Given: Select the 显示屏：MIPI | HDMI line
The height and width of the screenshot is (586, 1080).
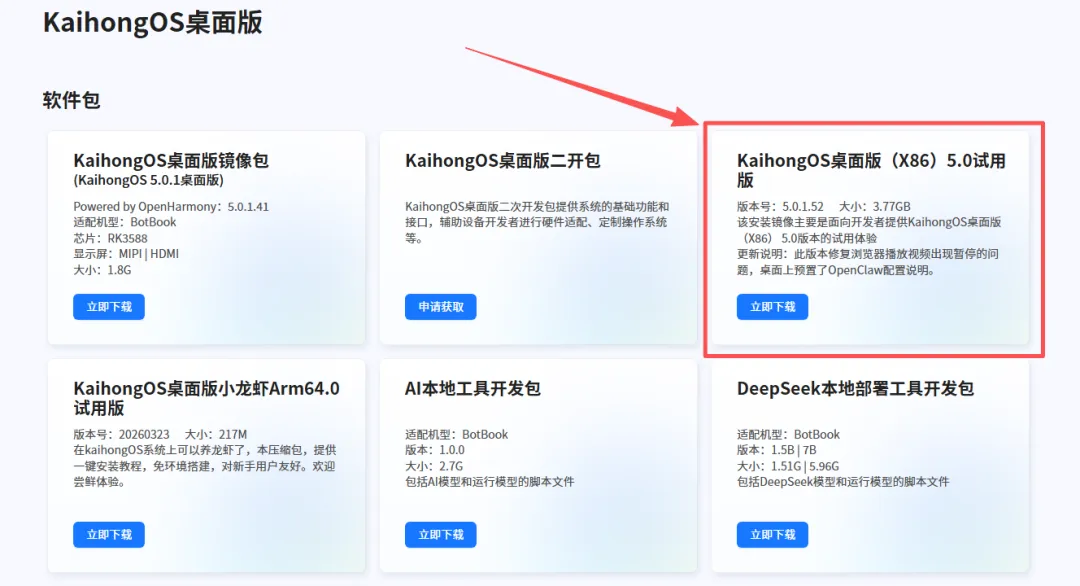Looking at the screenshot, I should point(126,254).
